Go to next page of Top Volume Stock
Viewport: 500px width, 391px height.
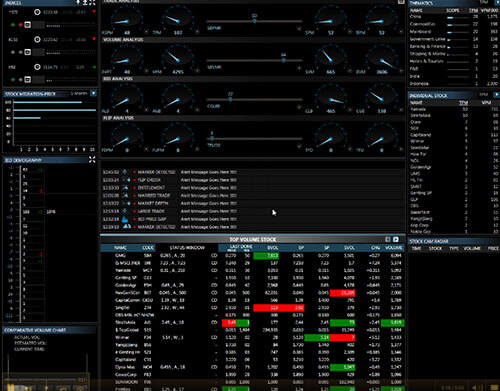point(396,239)
